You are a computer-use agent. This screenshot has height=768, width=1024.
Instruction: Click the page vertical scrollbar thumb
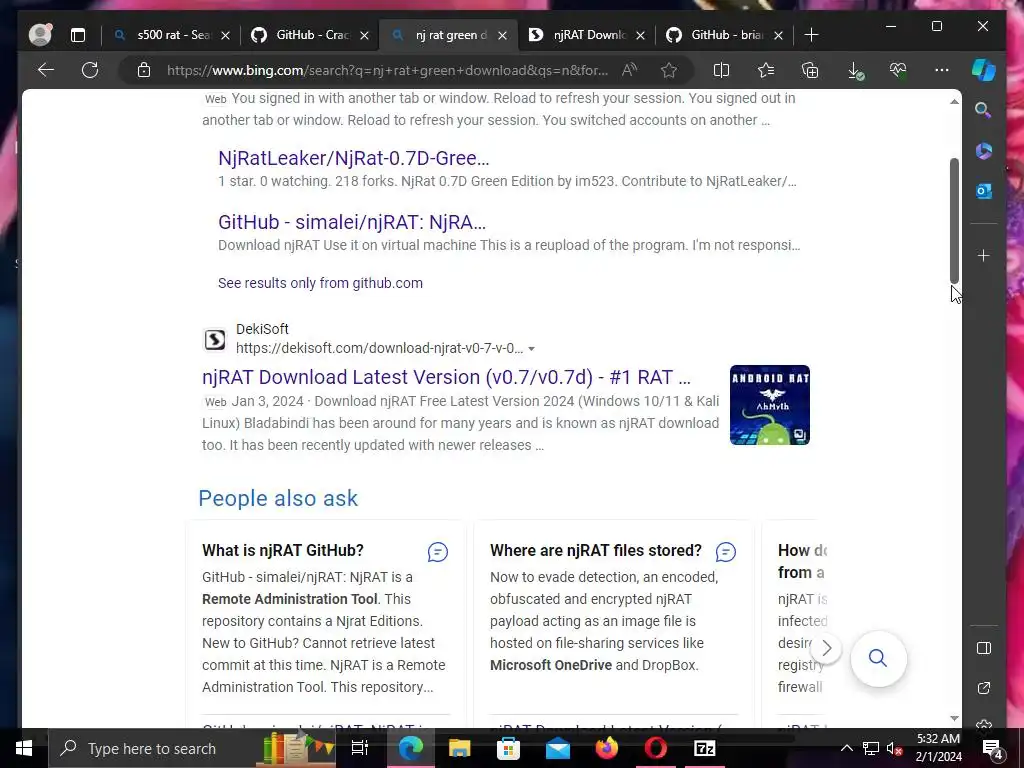(954, 221)
